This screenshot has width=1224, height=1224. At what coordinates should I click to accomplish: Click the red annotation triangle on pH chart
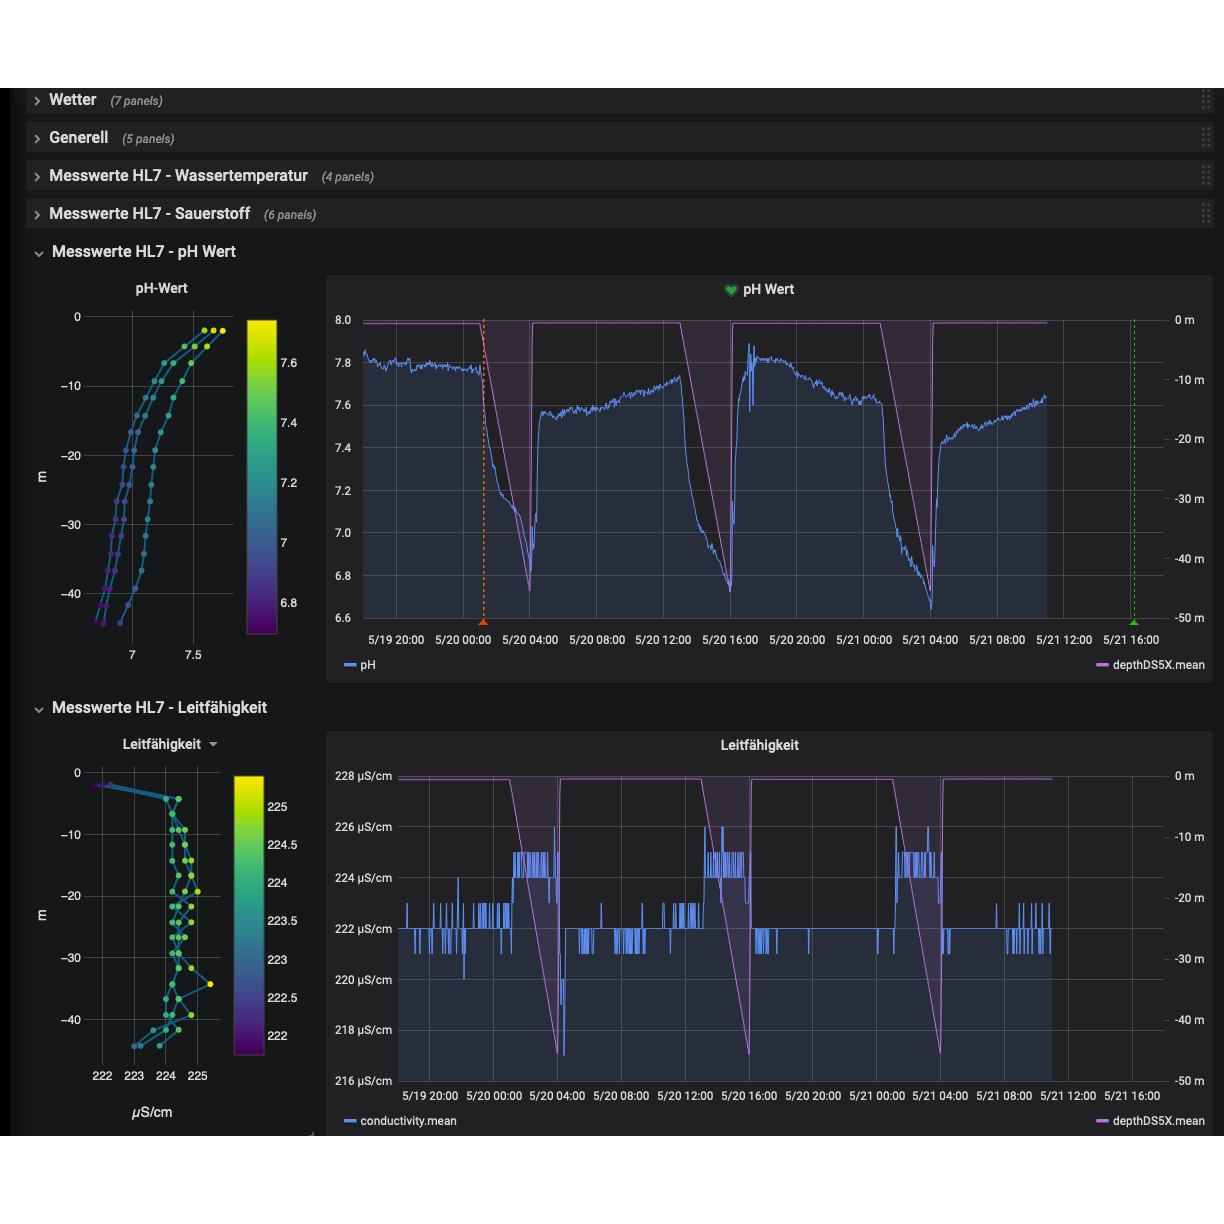[484, 621]
